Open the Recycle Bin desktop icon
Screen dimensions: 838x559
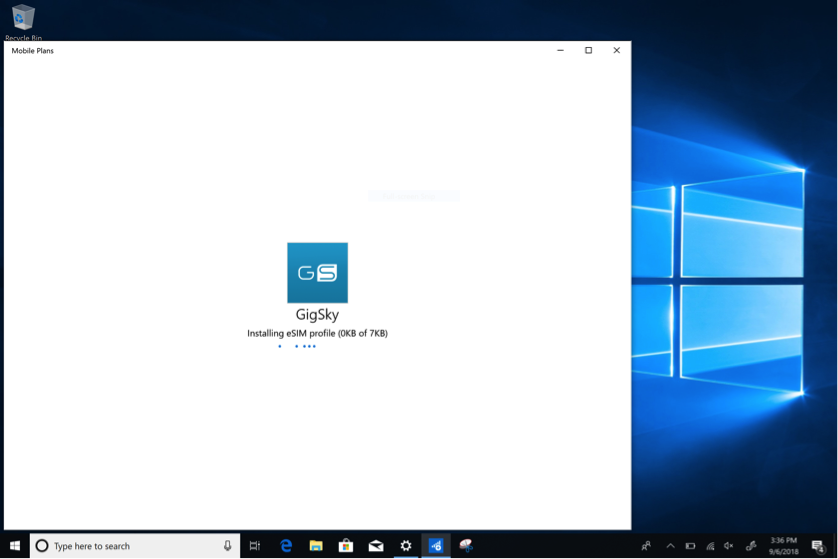[23, 22]
